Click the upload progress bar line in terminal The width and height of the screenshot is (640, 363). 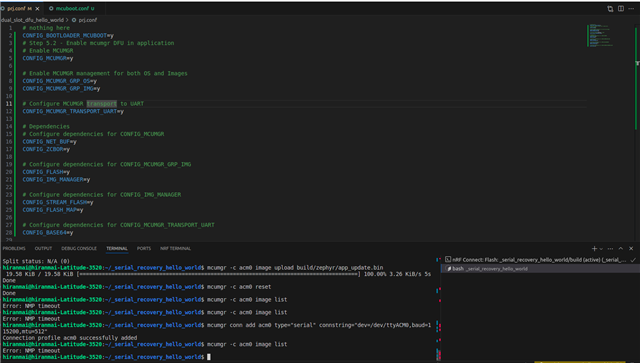pyautogui.click(x=217, y=274)
